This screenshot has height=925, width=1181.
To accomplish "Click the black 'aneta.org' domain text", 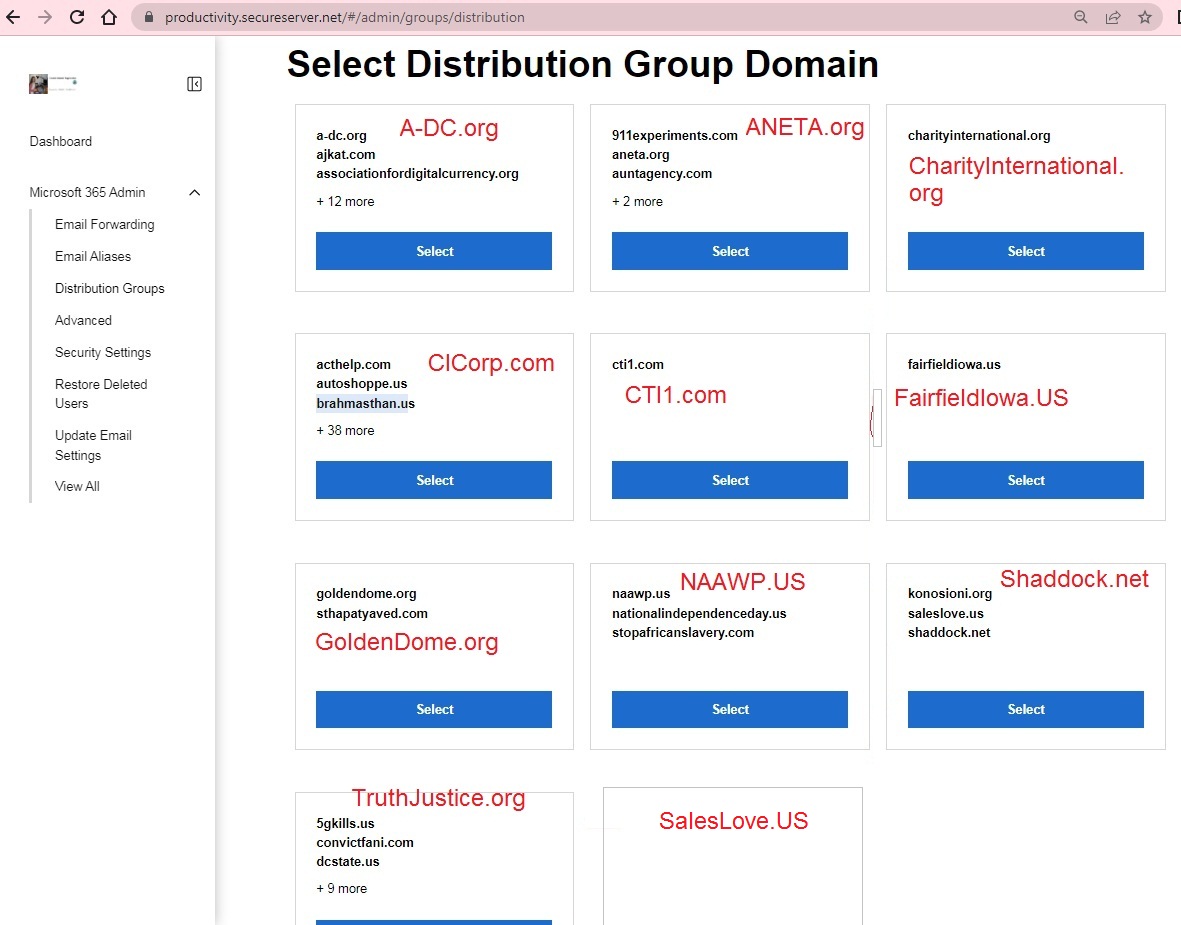I will tap(641, 154).
